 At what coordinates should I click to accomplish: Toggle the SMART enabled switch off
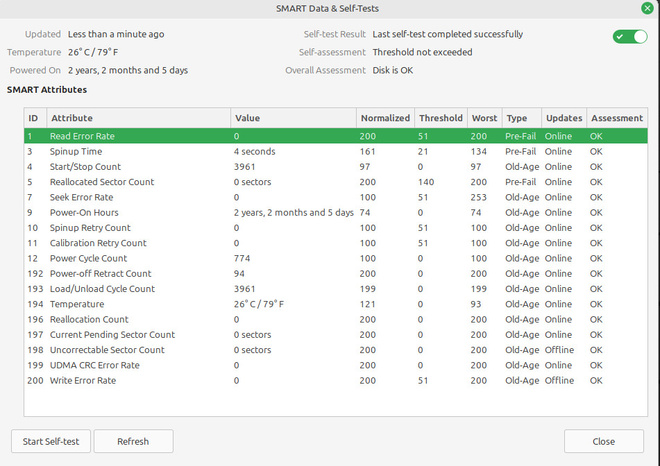coord(630,37)
